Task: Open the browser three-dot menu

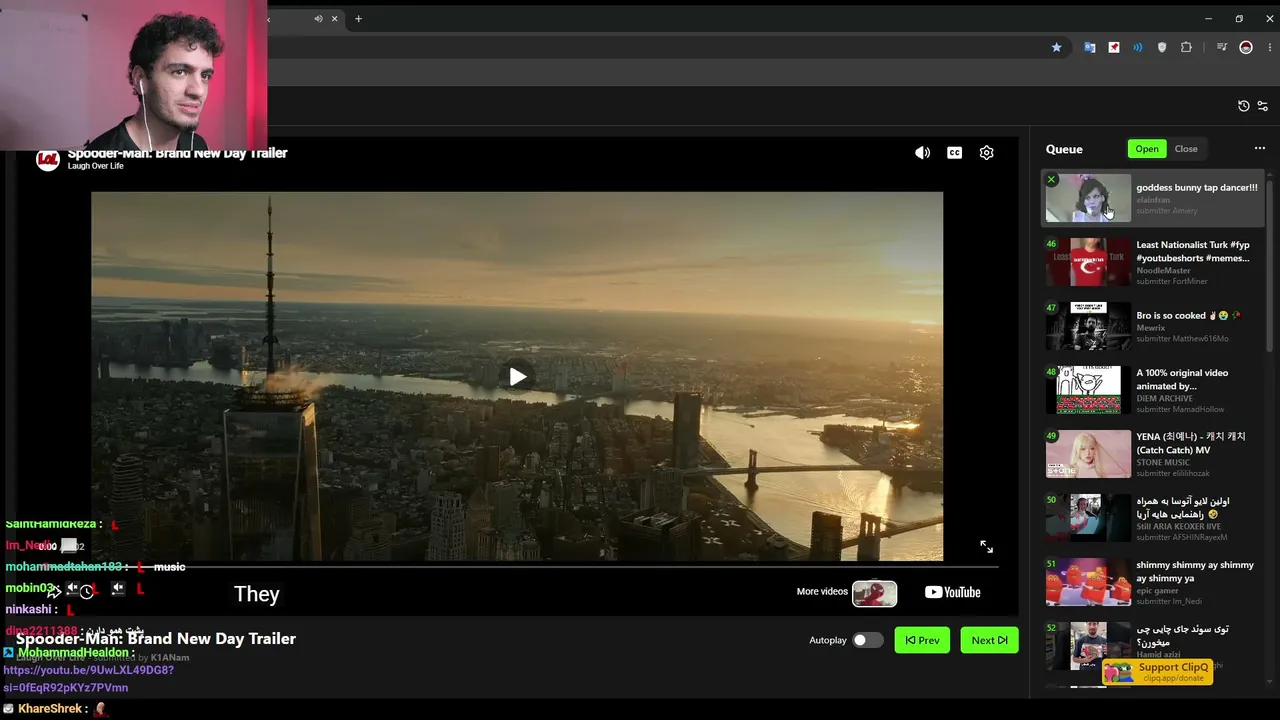Action: (x=1270, y=47)
